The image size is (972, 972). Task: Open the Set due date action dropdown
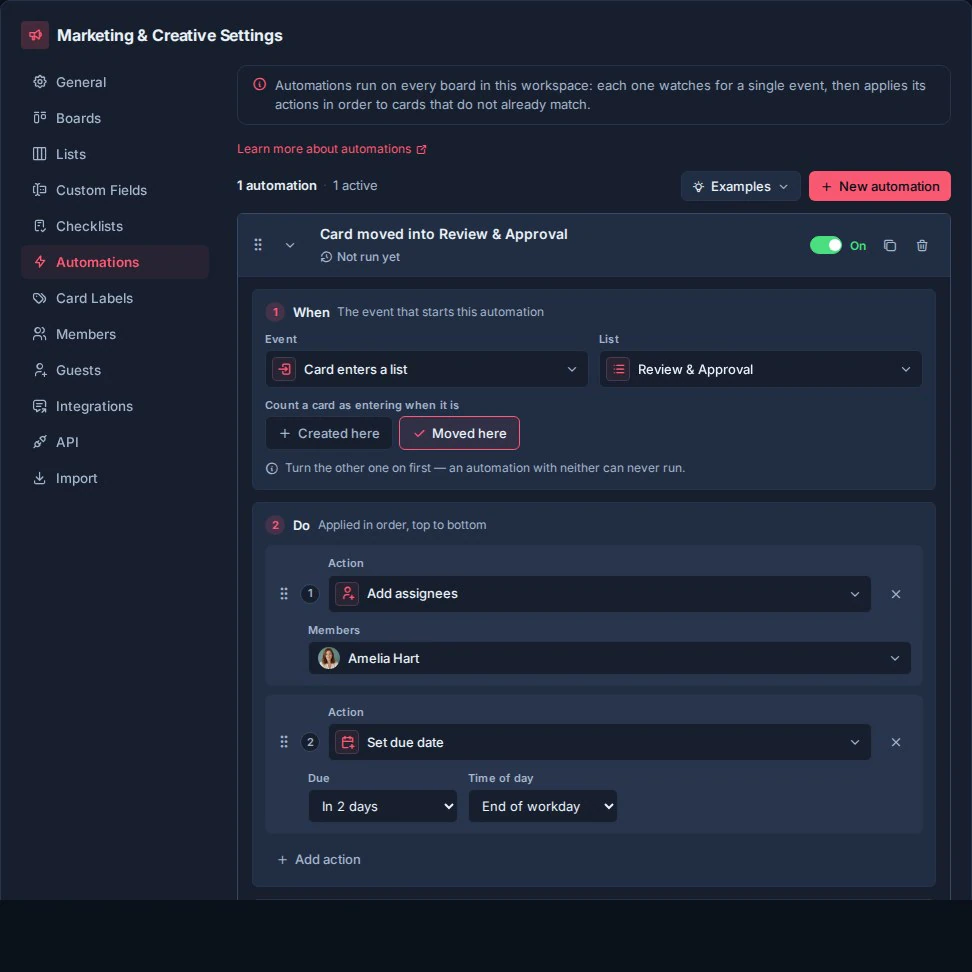[599, 742]
